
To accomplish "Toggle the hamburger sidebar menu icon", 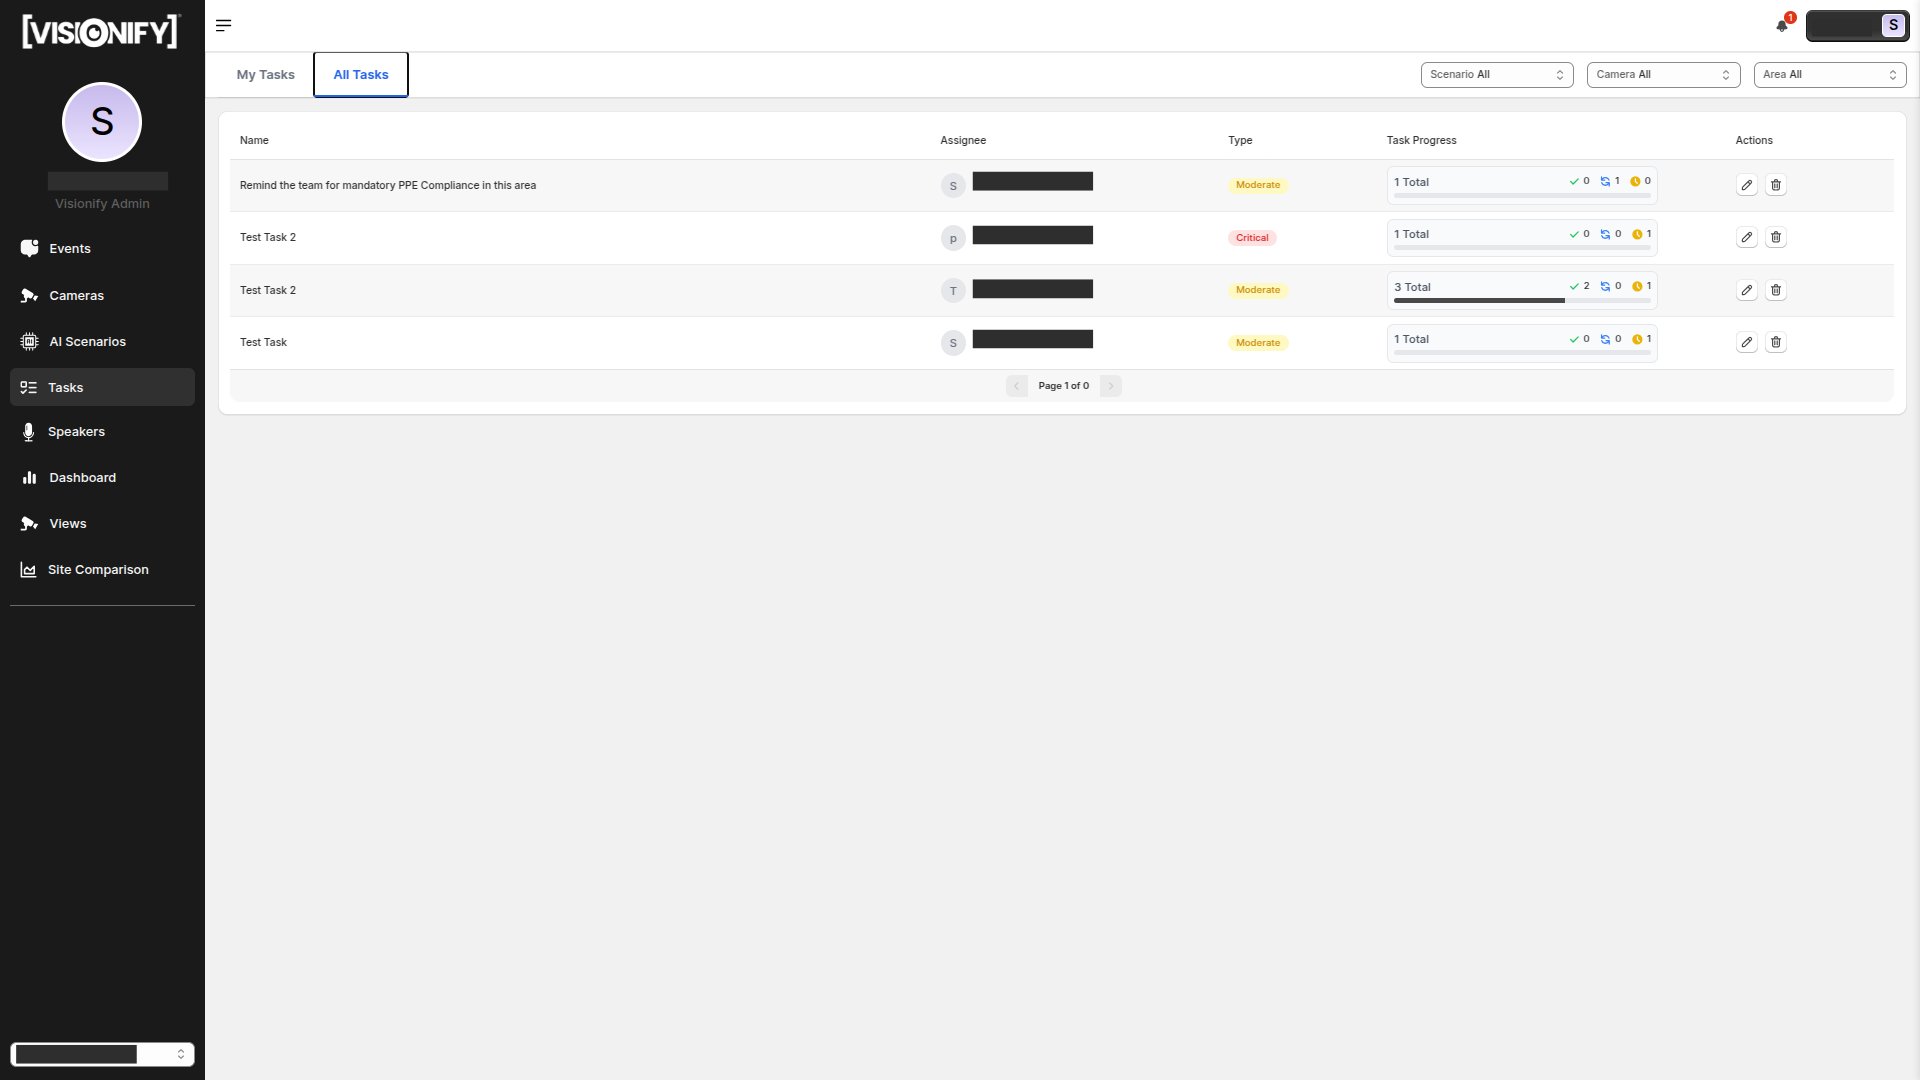I will pyautogui.click(x=224, y=25).
